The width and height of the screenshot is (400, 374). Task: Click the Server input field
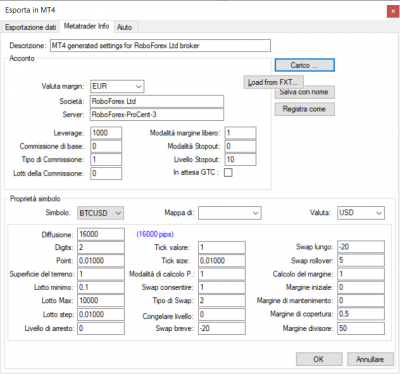(x=157, y=115)
